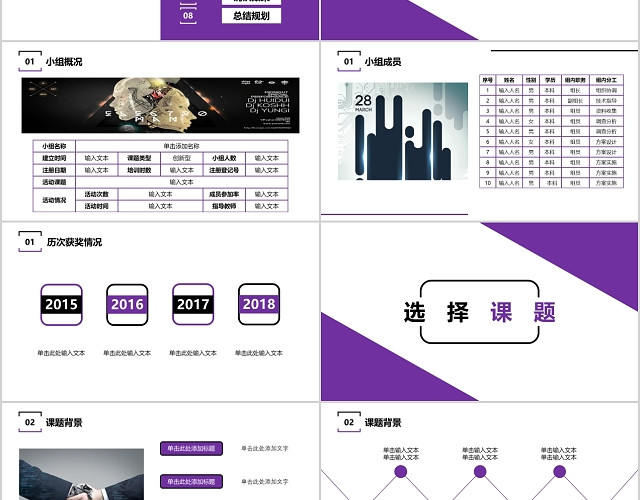The height and width of the screenshot is (500, 640).
Task: Select the 2017 year badge
Action: [193, 304]
